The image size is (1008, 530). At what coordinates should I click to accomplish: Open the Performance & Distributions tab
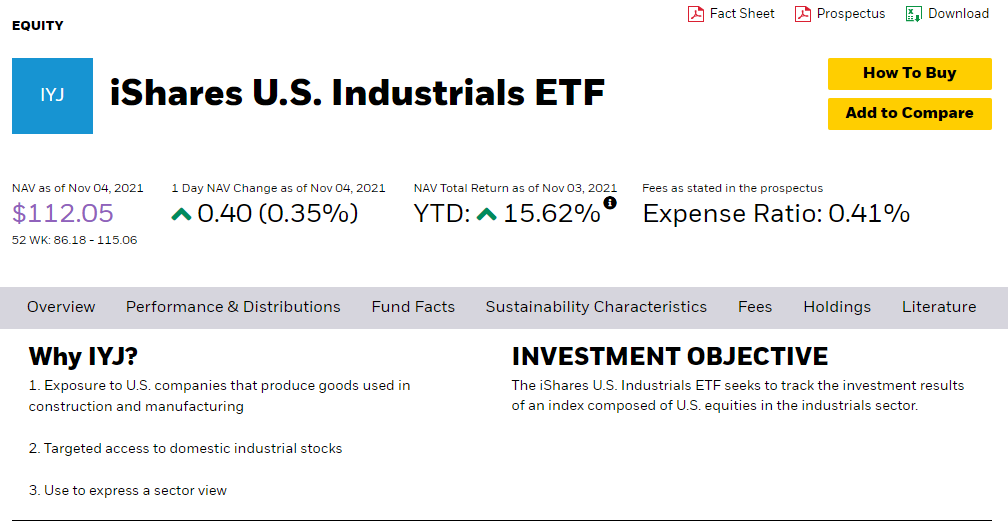point(233,307)
